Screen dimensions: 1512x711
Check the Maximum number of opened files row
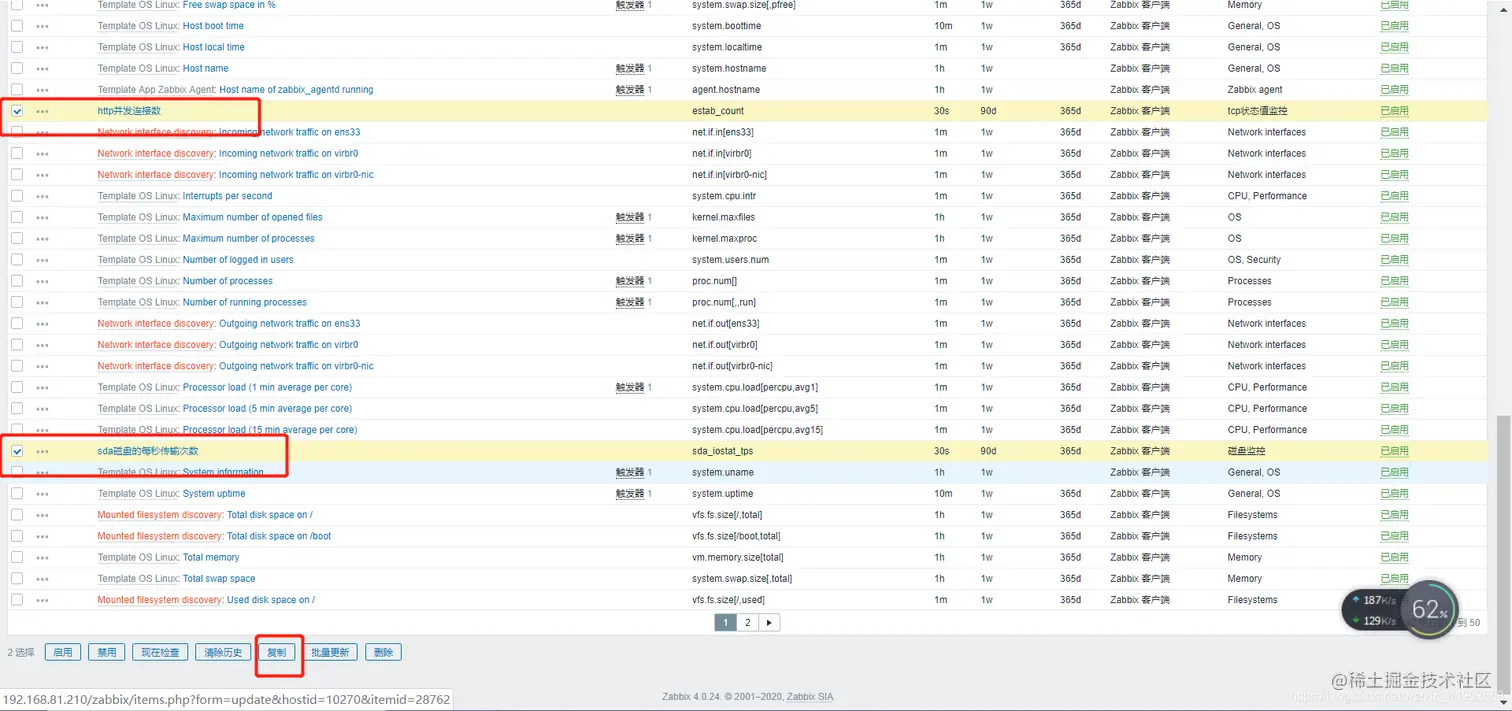click(17, 217)
